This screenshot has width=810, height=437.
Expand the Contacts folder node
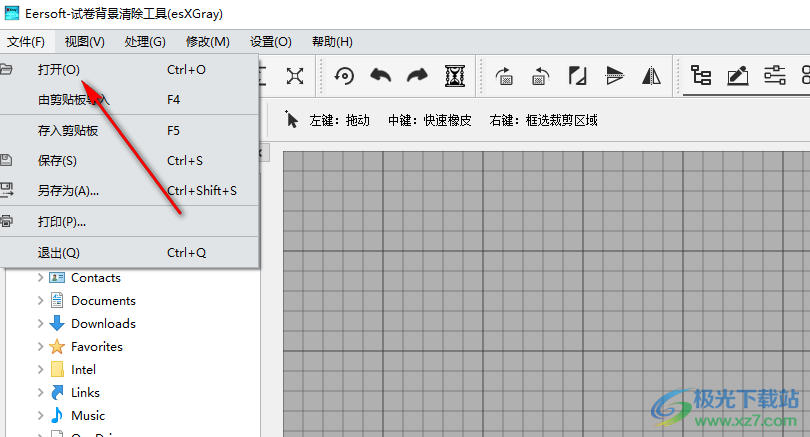(40, 278)
